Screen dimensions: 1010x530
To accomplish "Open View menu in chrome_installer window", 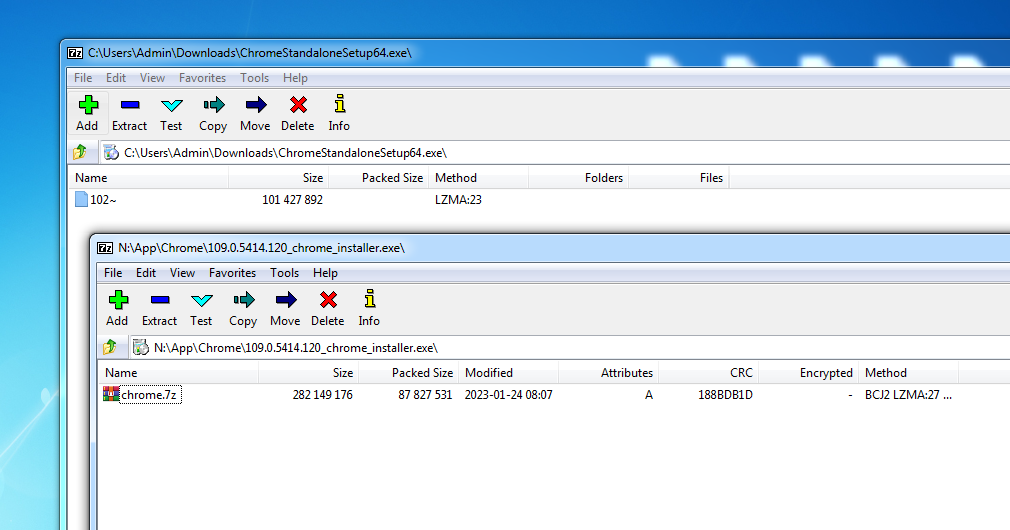I will coord(182,273).
